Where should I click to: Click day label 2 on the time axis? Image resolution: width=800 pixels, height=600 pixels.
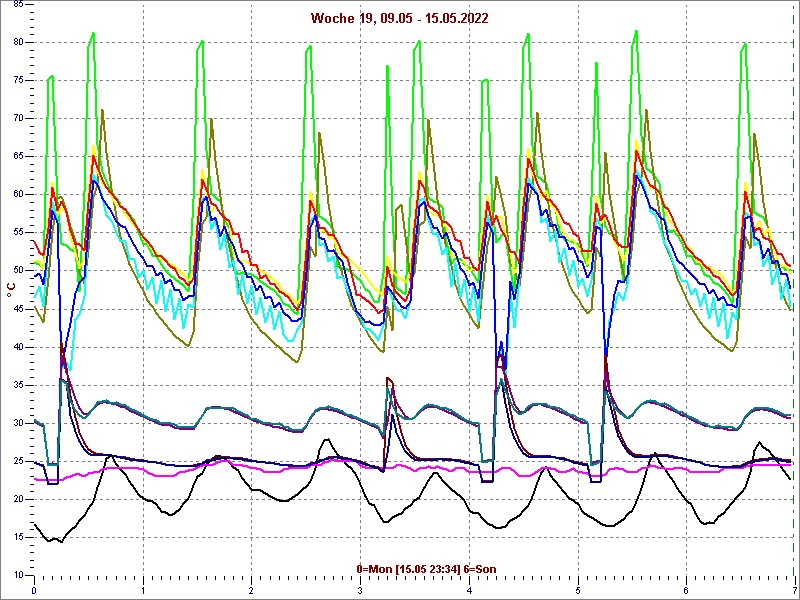(252, 592)
